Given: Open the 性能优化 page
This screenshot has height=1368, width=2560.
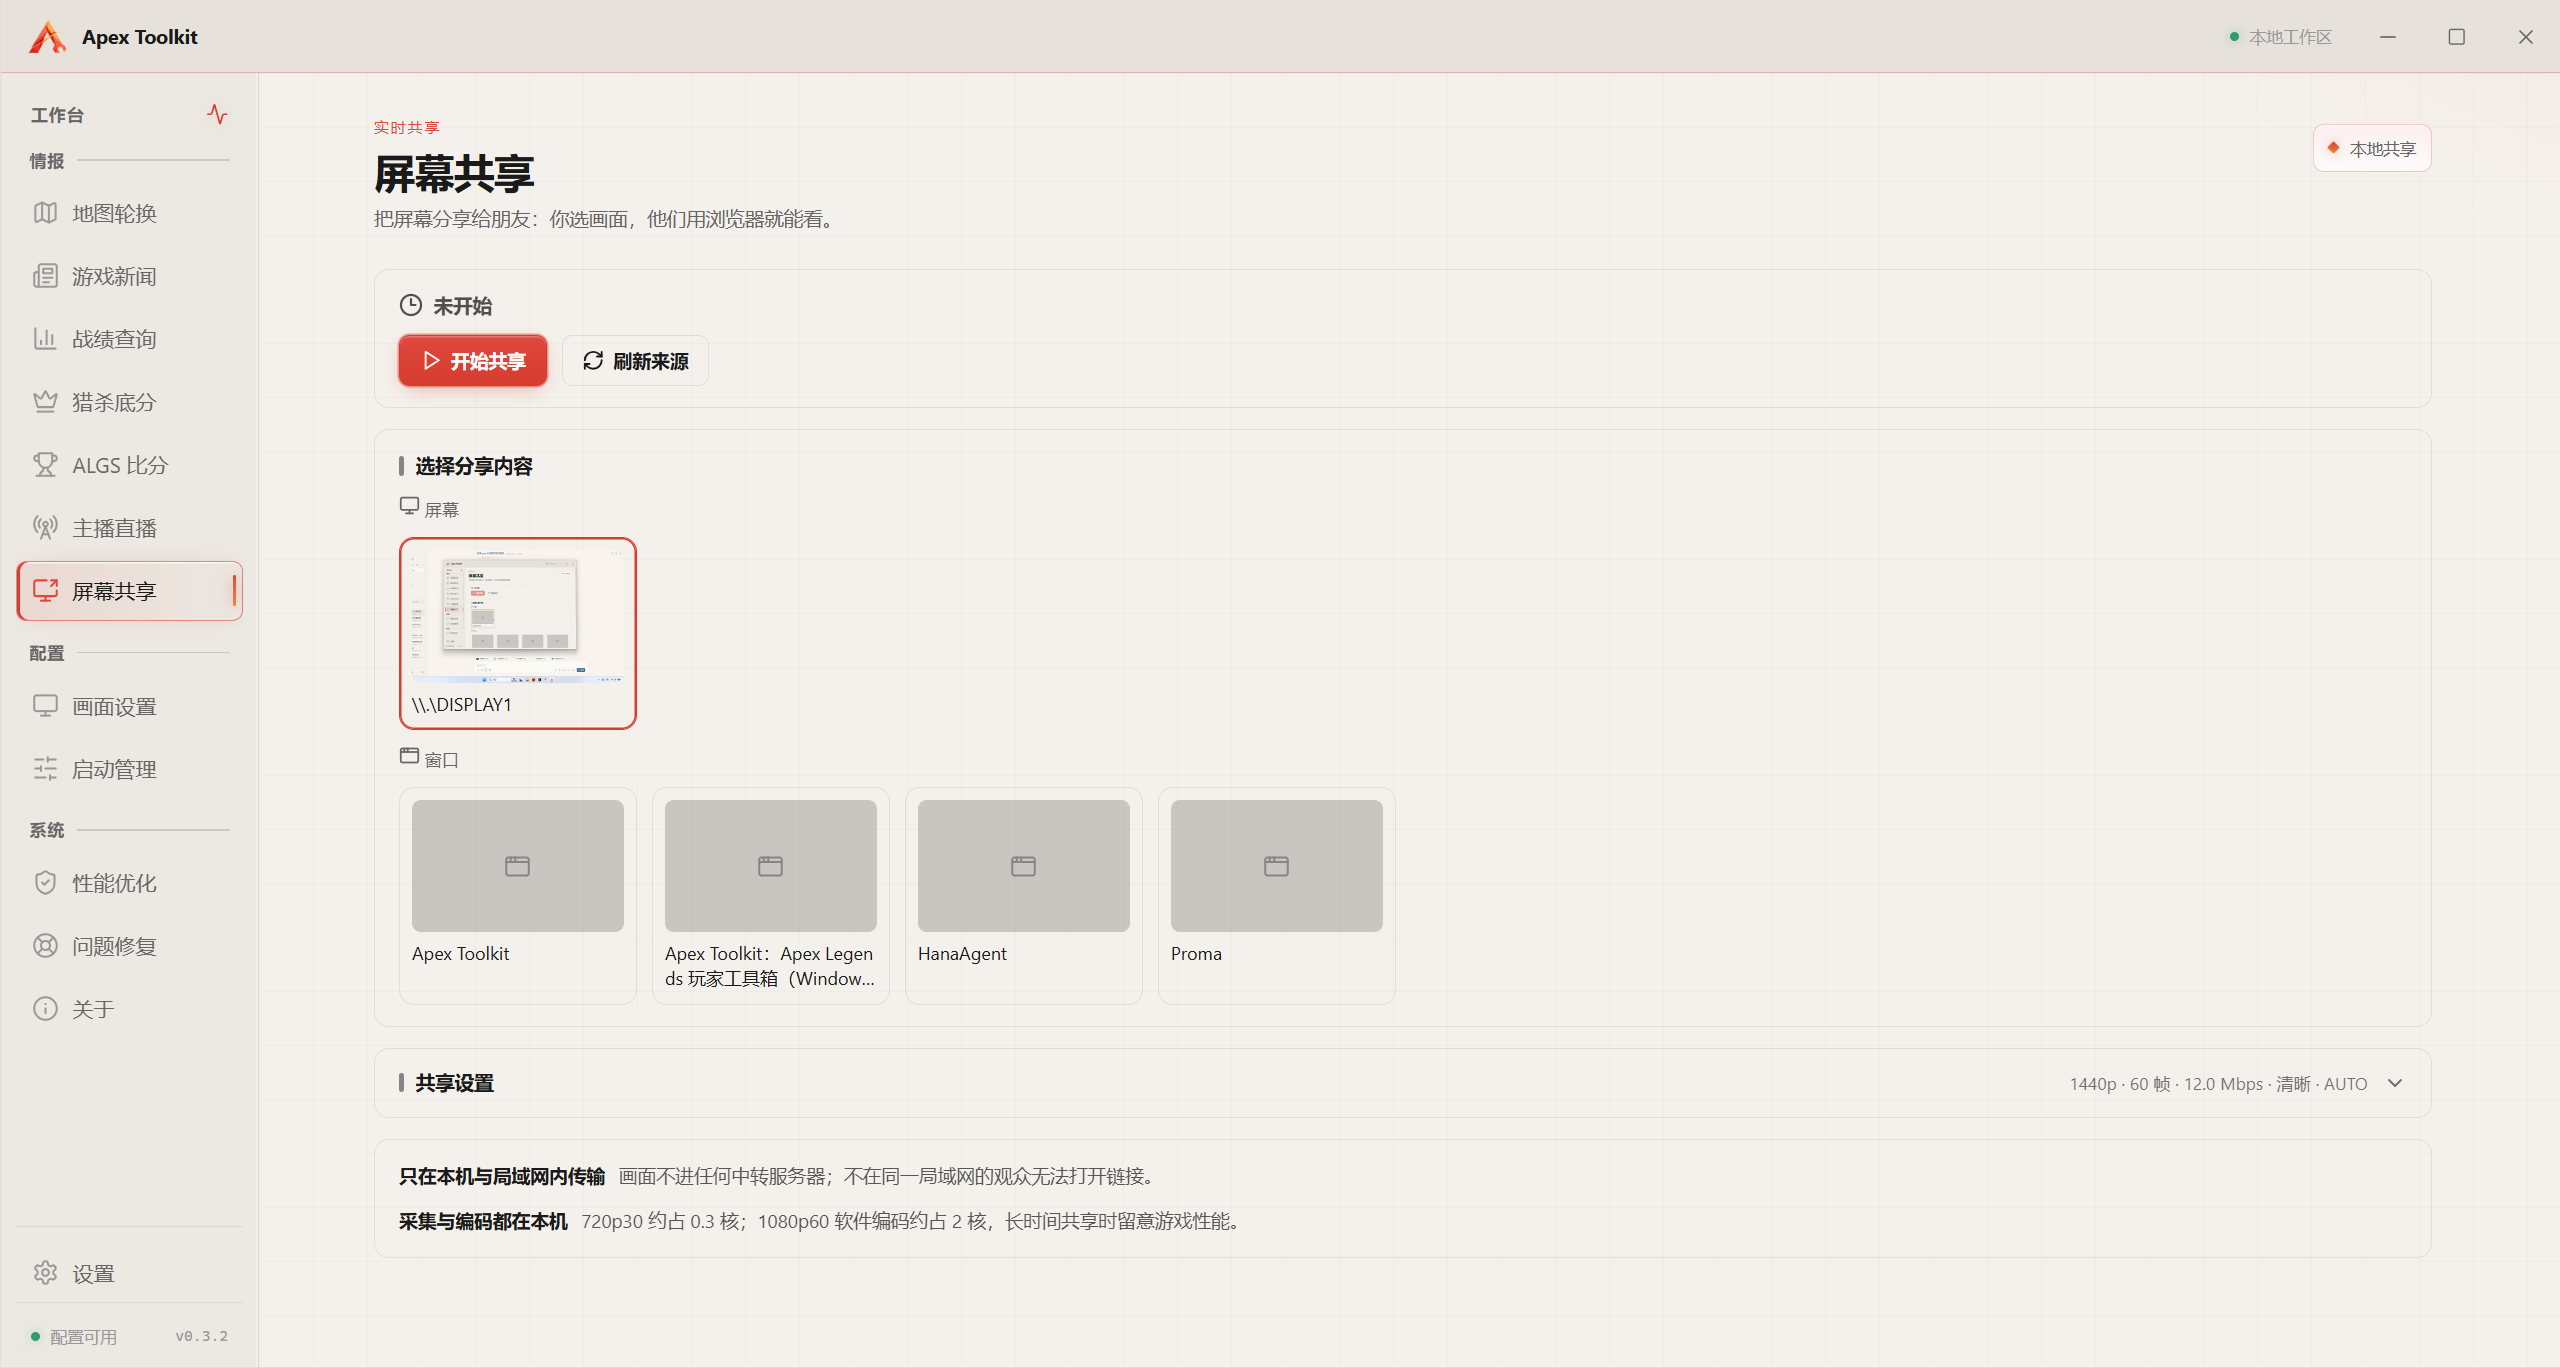Looking at the screenshot, I should tap(130, 883).
